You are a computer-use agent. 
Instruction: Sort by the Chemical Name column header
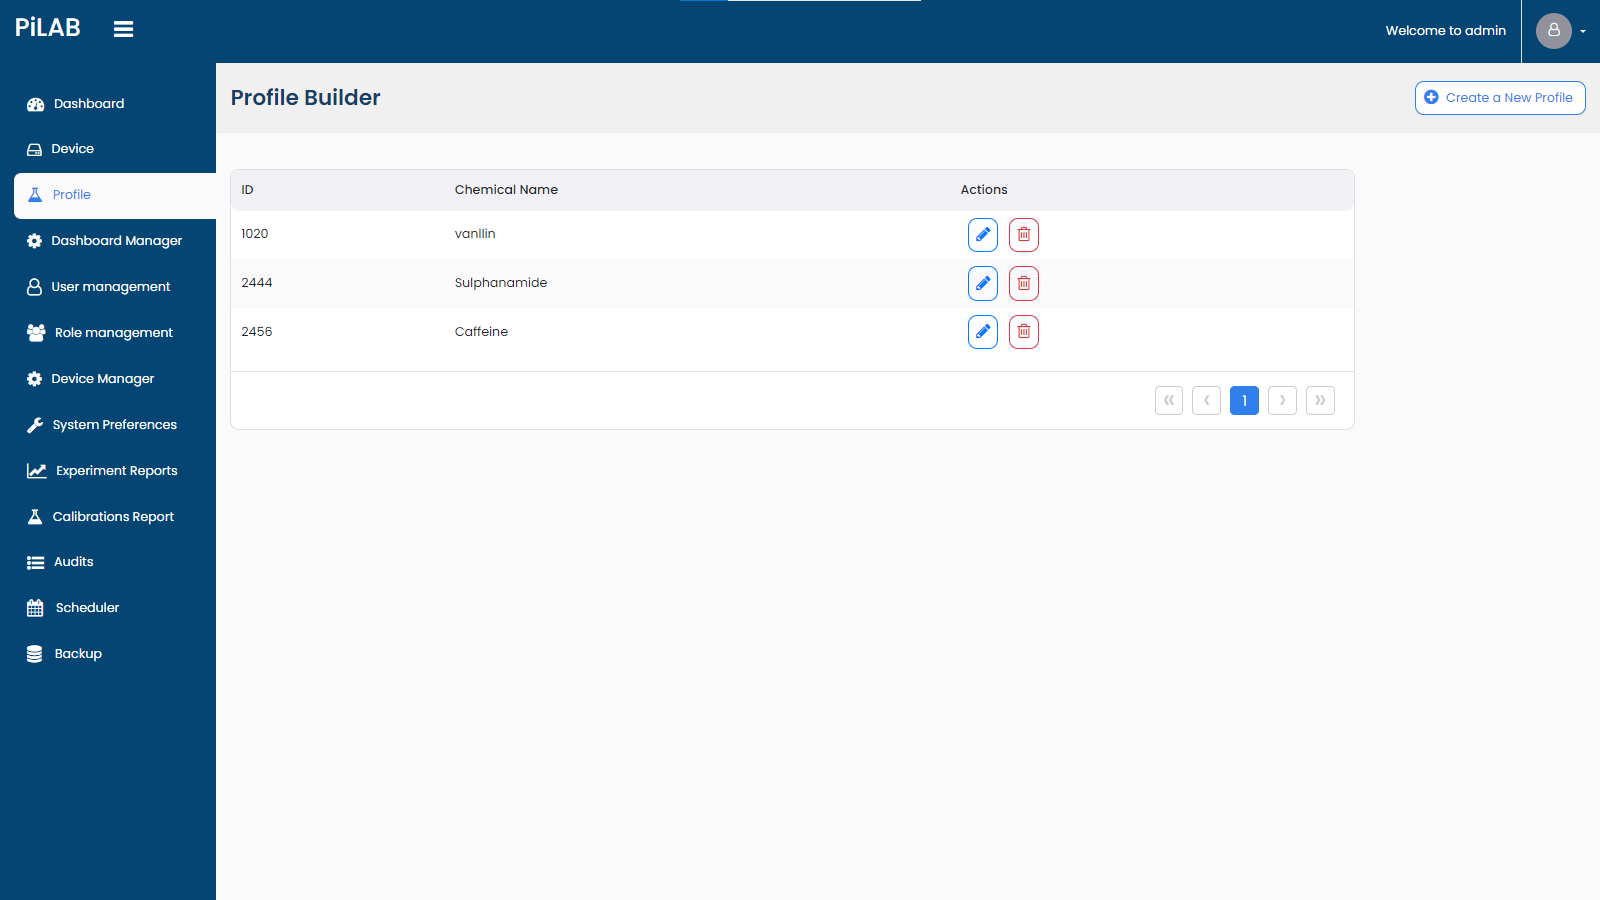(x=506, y=190)
